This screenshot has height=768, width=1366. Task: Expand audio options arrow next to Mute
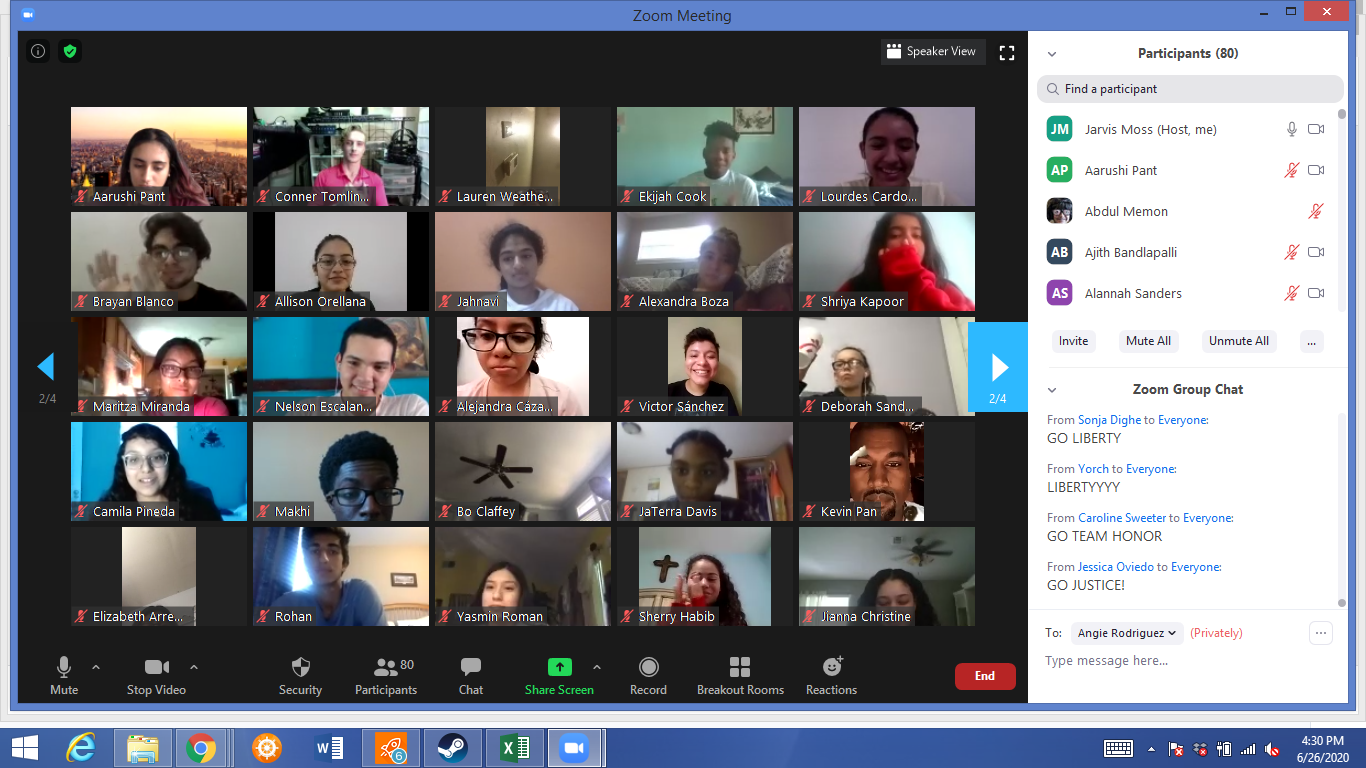tap(96, 667)
